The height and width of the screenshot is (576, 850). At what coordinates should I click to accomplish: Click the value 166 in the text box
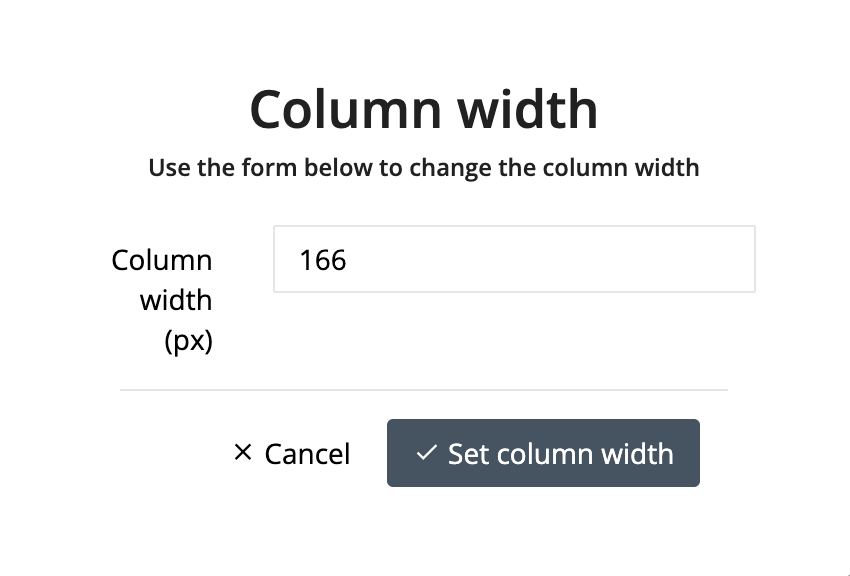(322, 261)
